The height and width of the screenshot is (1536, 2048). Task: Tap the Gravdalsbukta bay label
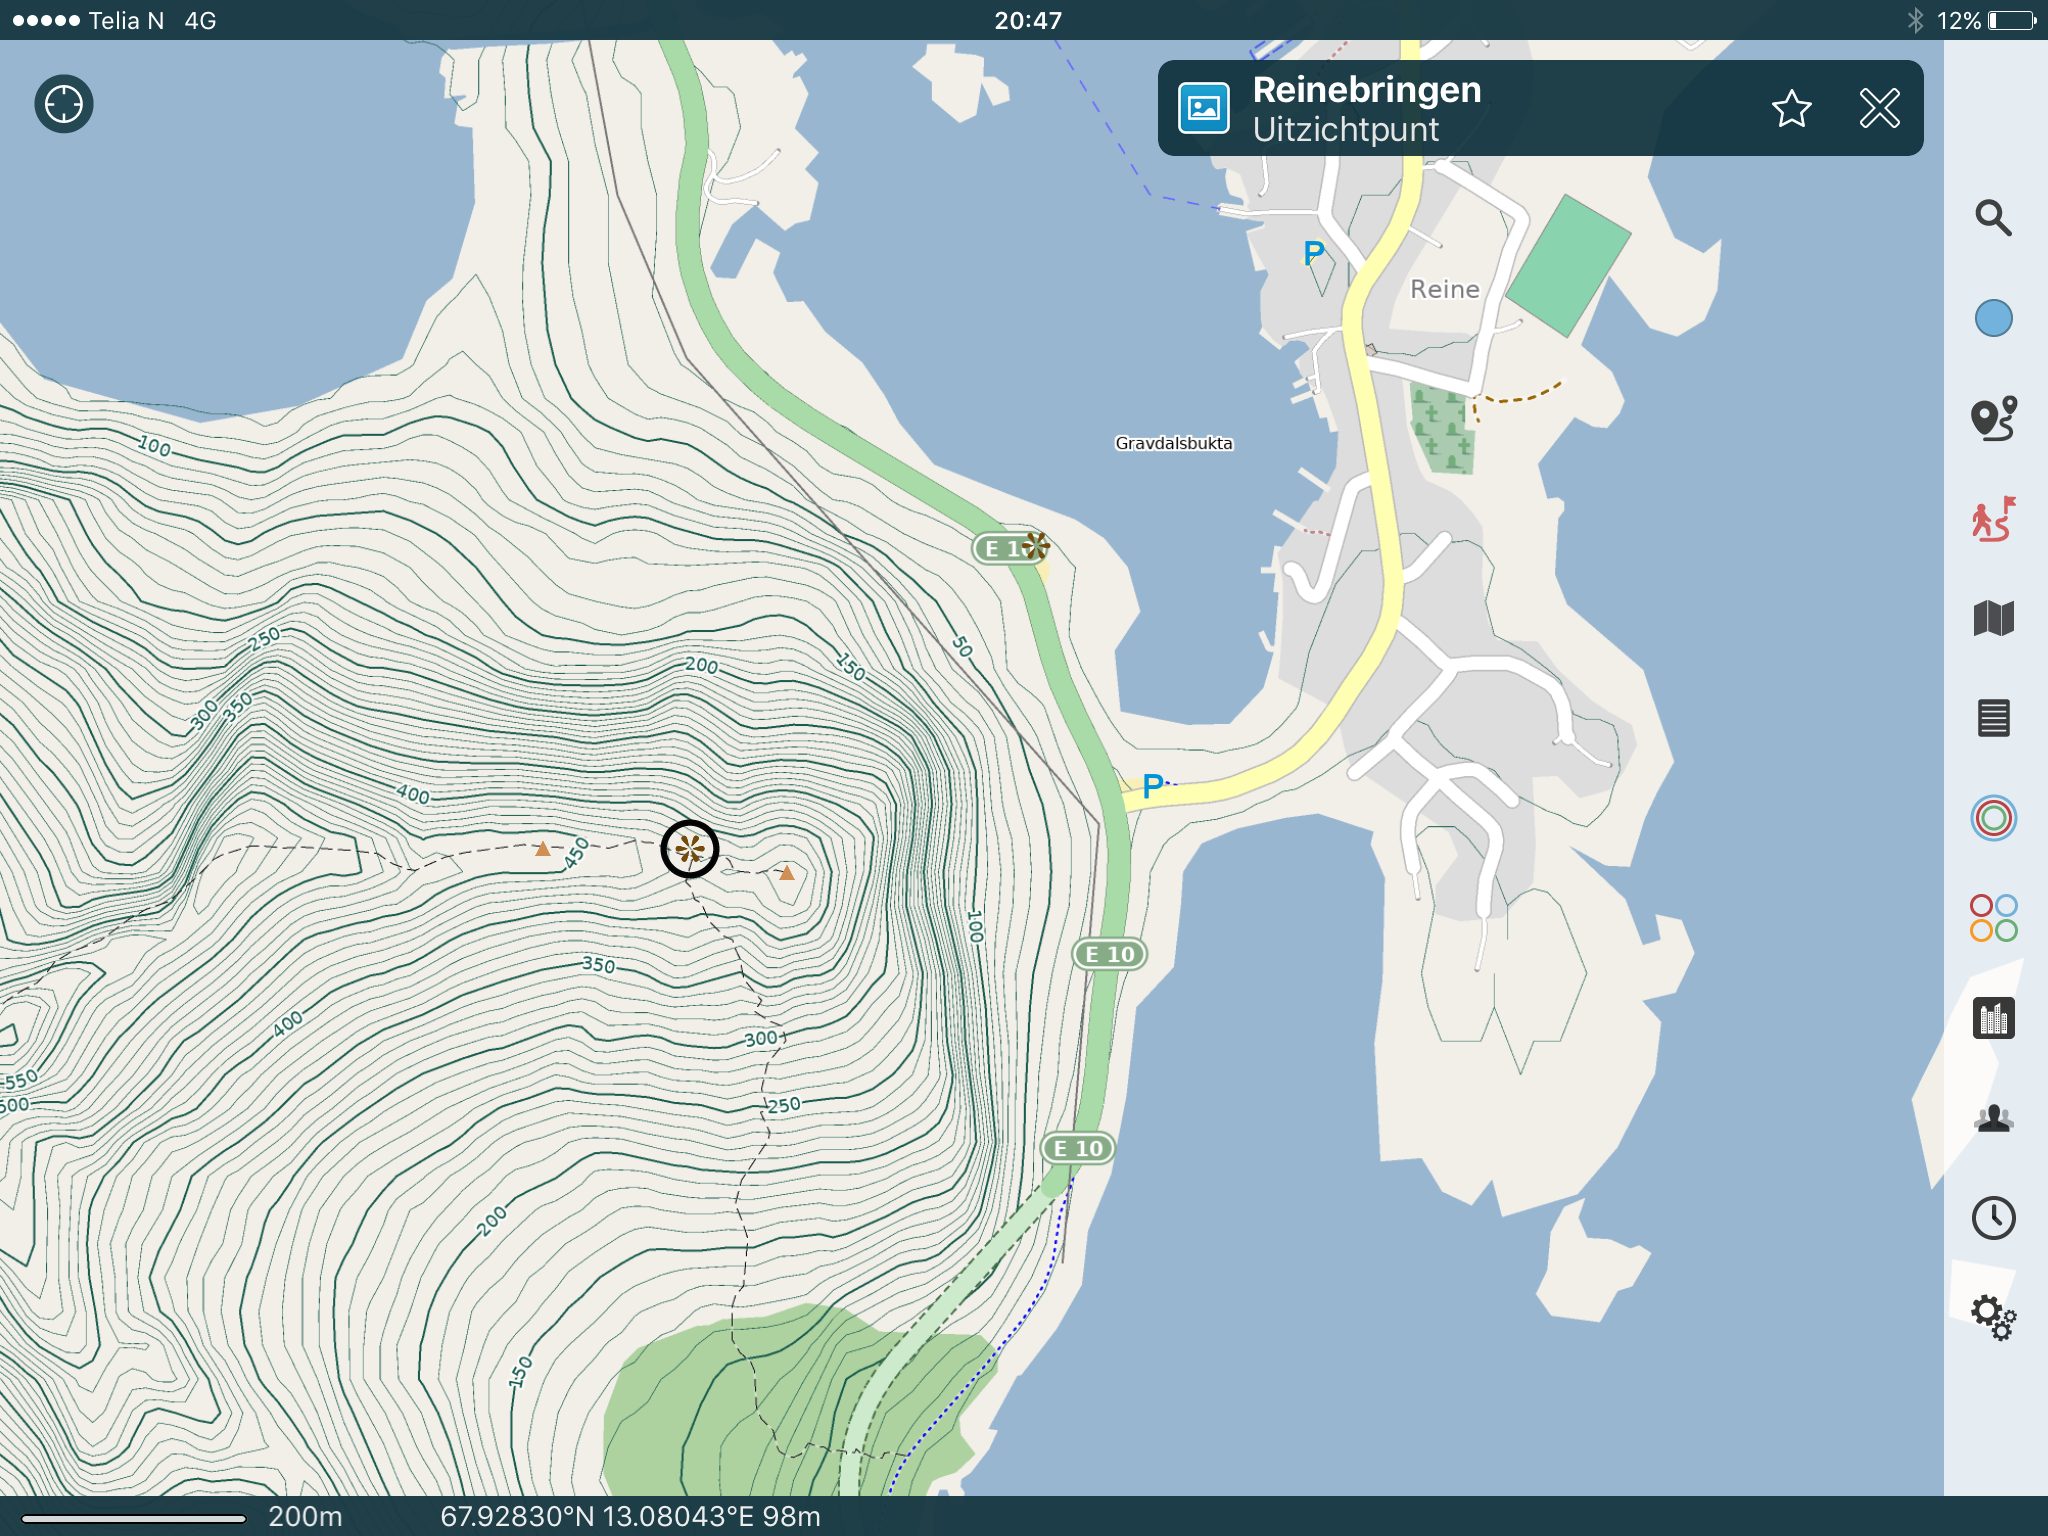point(1174,443)
